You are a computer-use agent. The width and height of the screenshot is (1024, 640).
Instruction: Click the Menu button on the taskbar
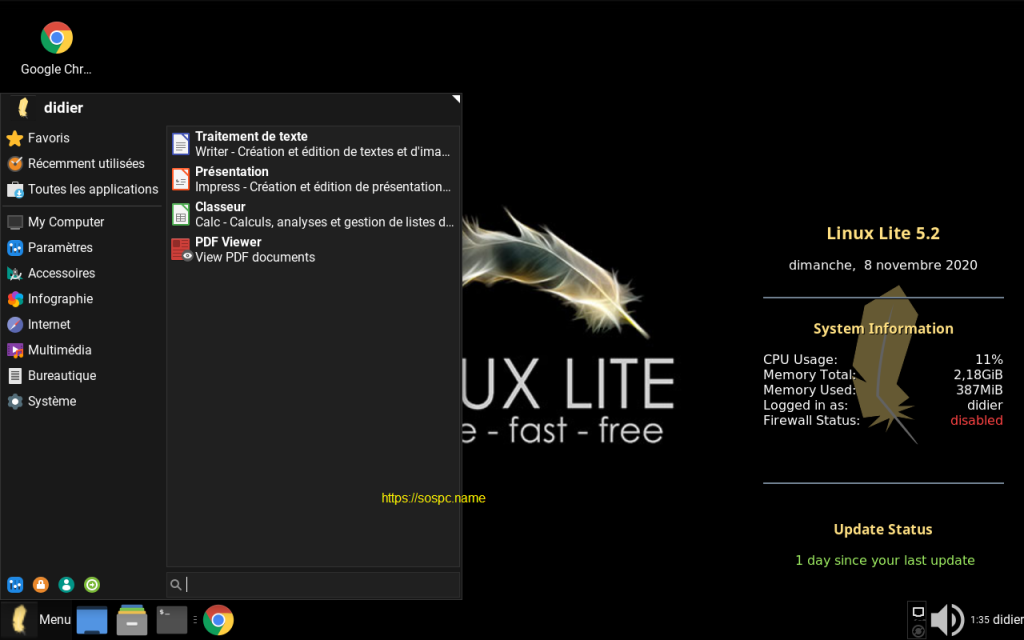click(37, 619)
